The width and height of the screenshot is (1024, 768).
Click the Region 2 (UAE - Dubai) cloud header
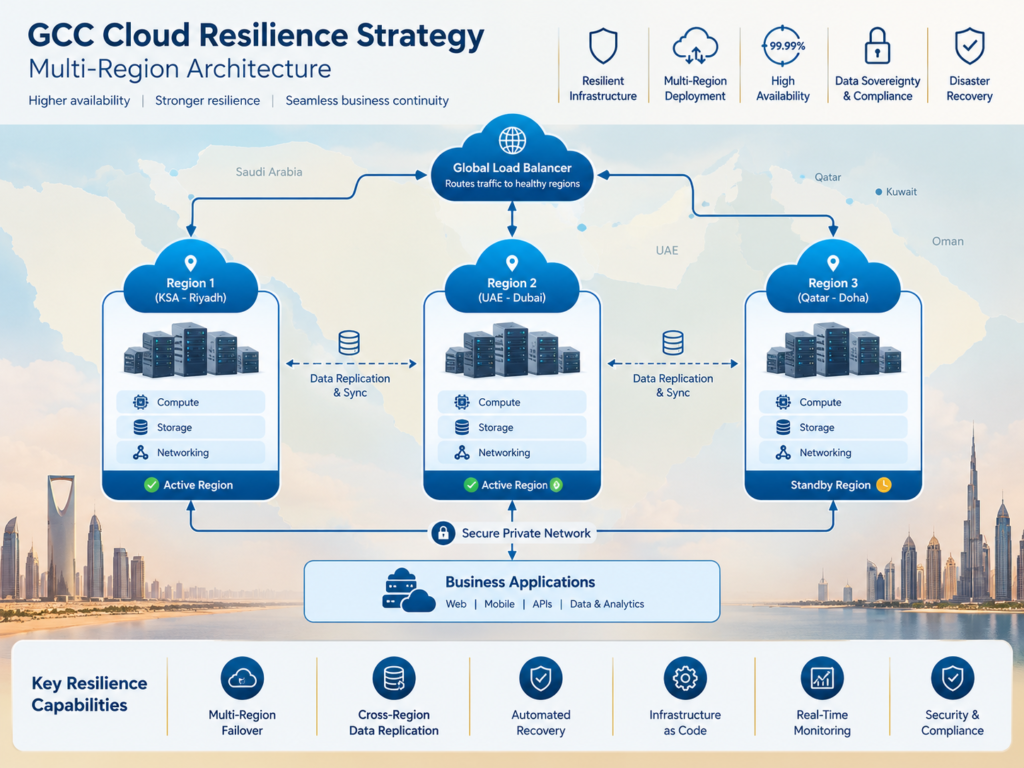point(512,278)
